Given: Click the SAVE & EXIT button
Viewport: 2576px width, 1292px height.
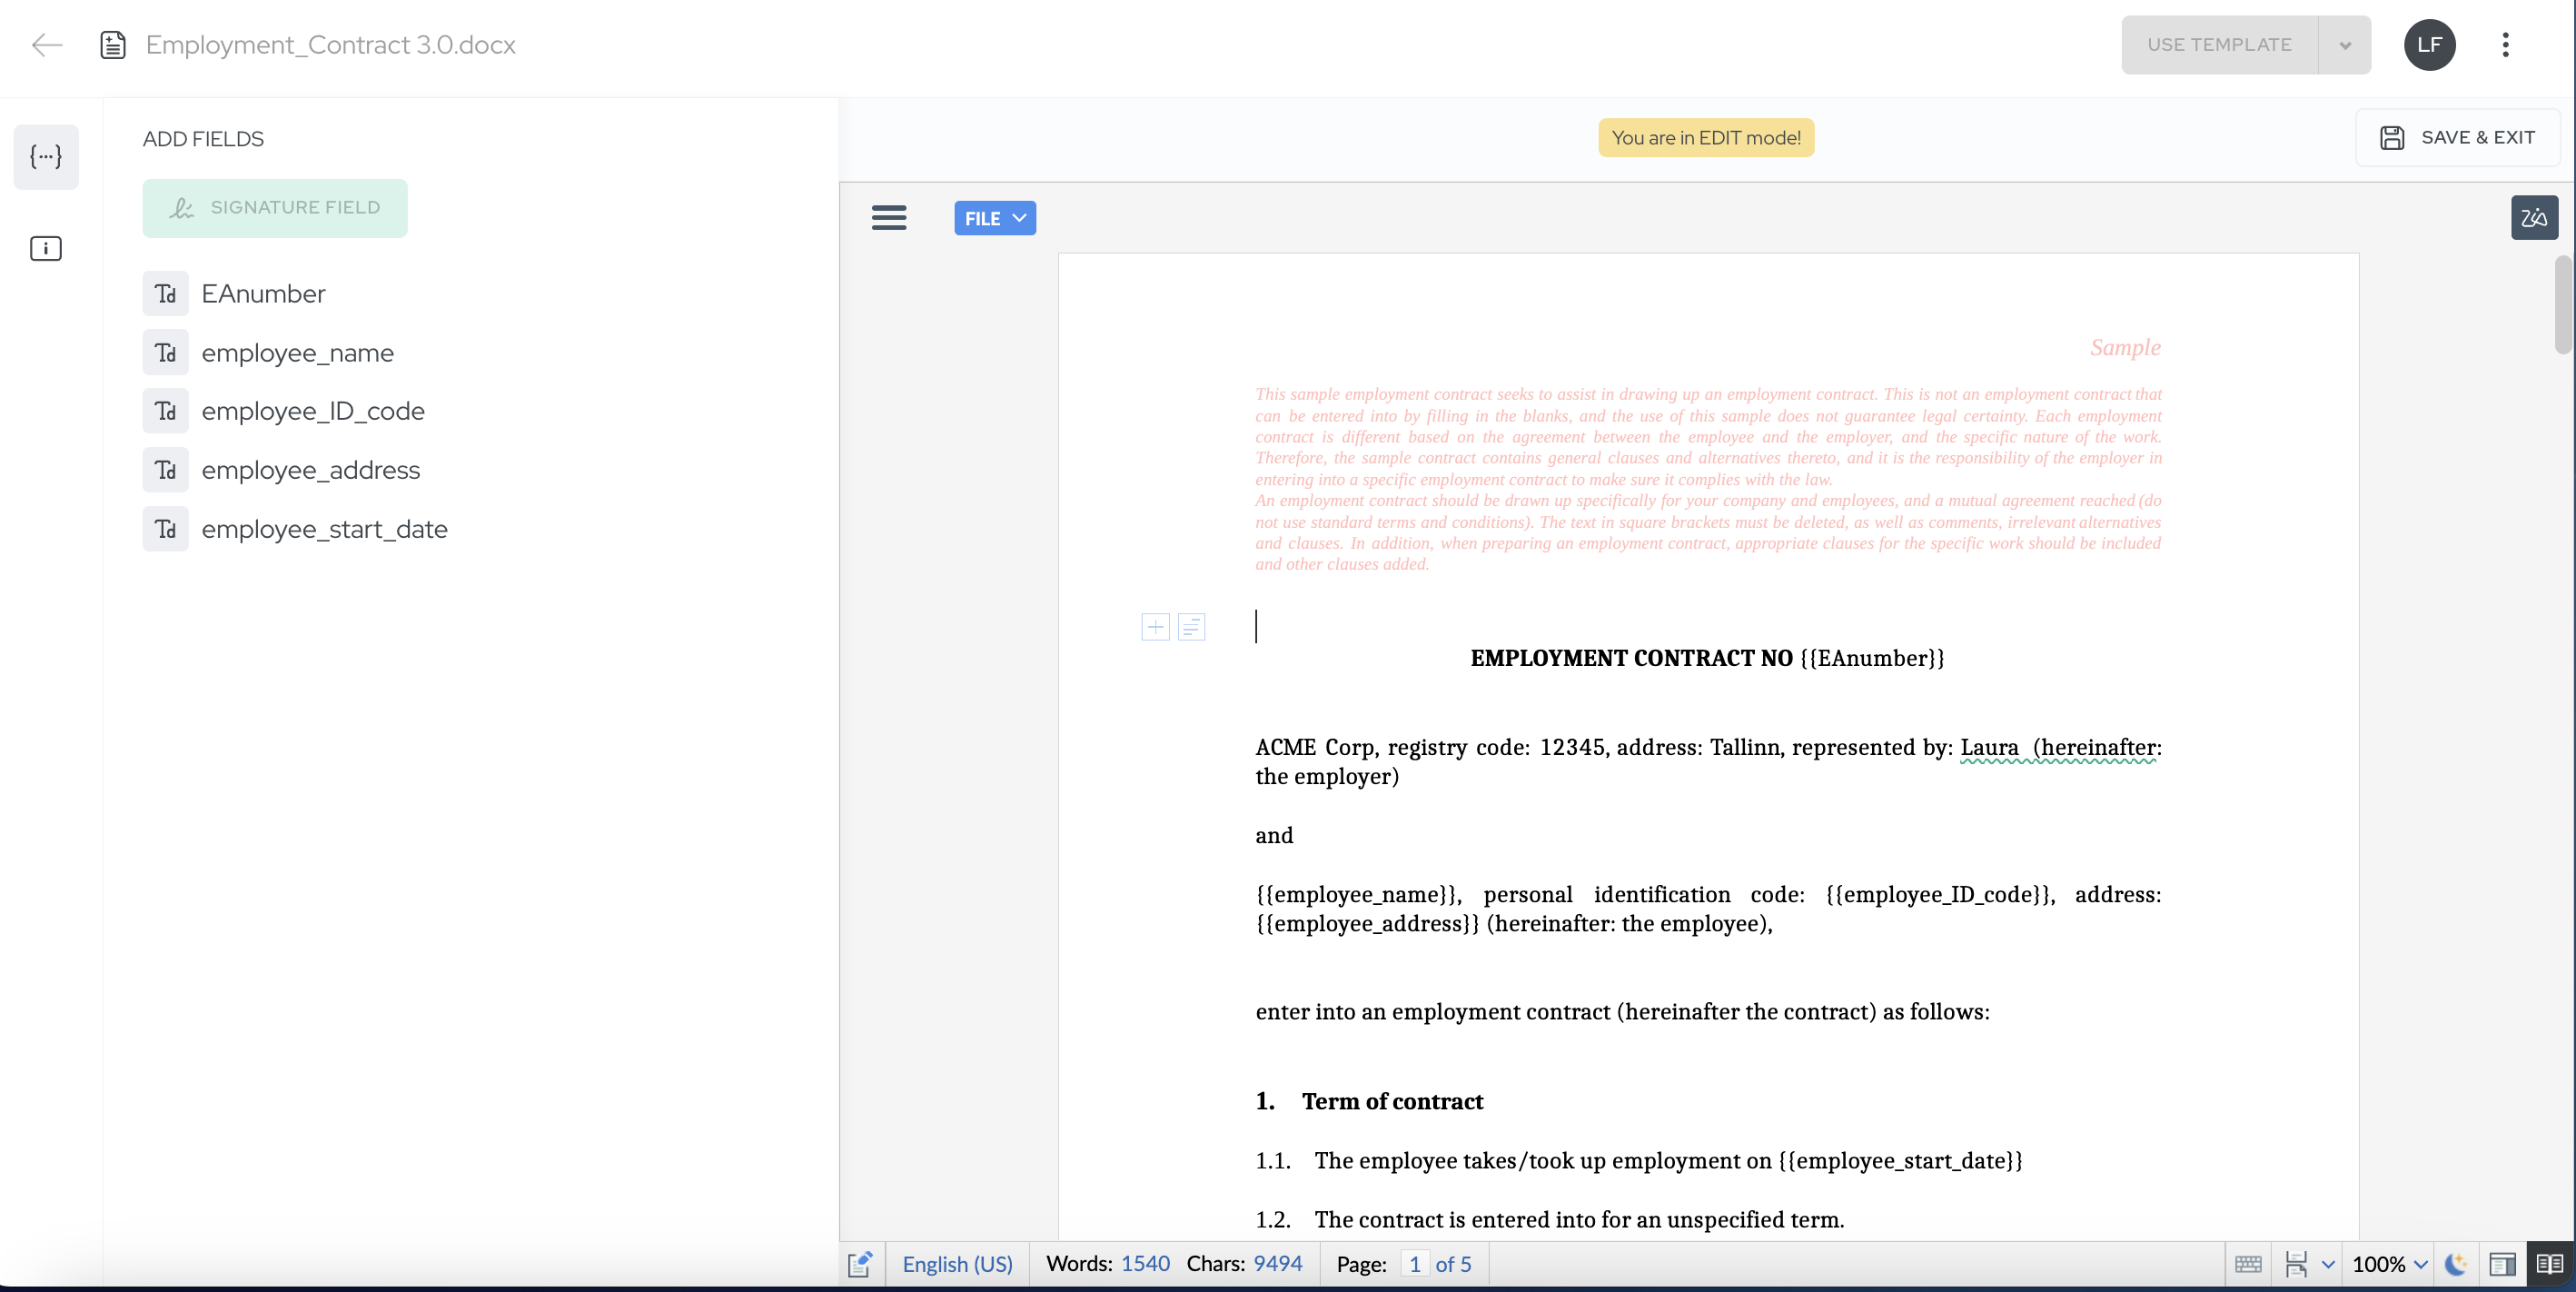Looking at the screenshot, I should [2457, 138].
